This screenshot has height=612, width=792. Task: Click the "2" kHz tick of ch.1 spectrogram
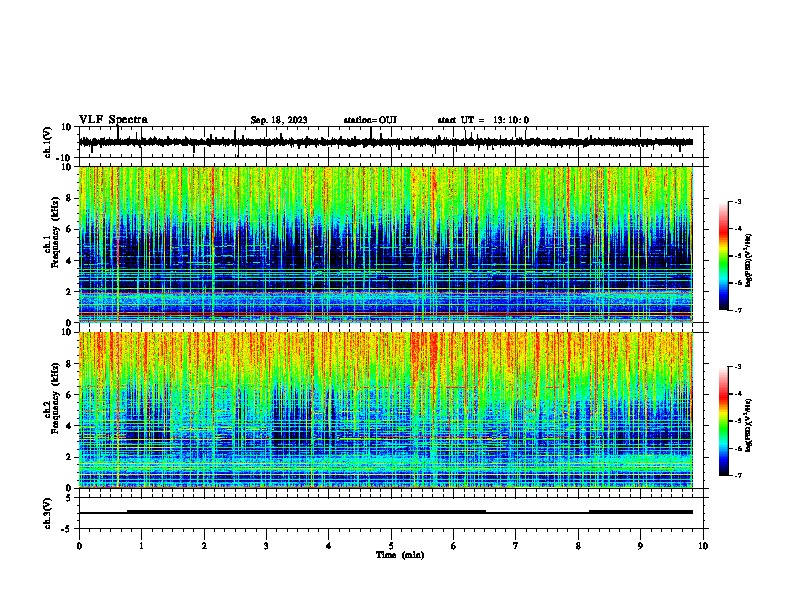[x=69, y=292]
